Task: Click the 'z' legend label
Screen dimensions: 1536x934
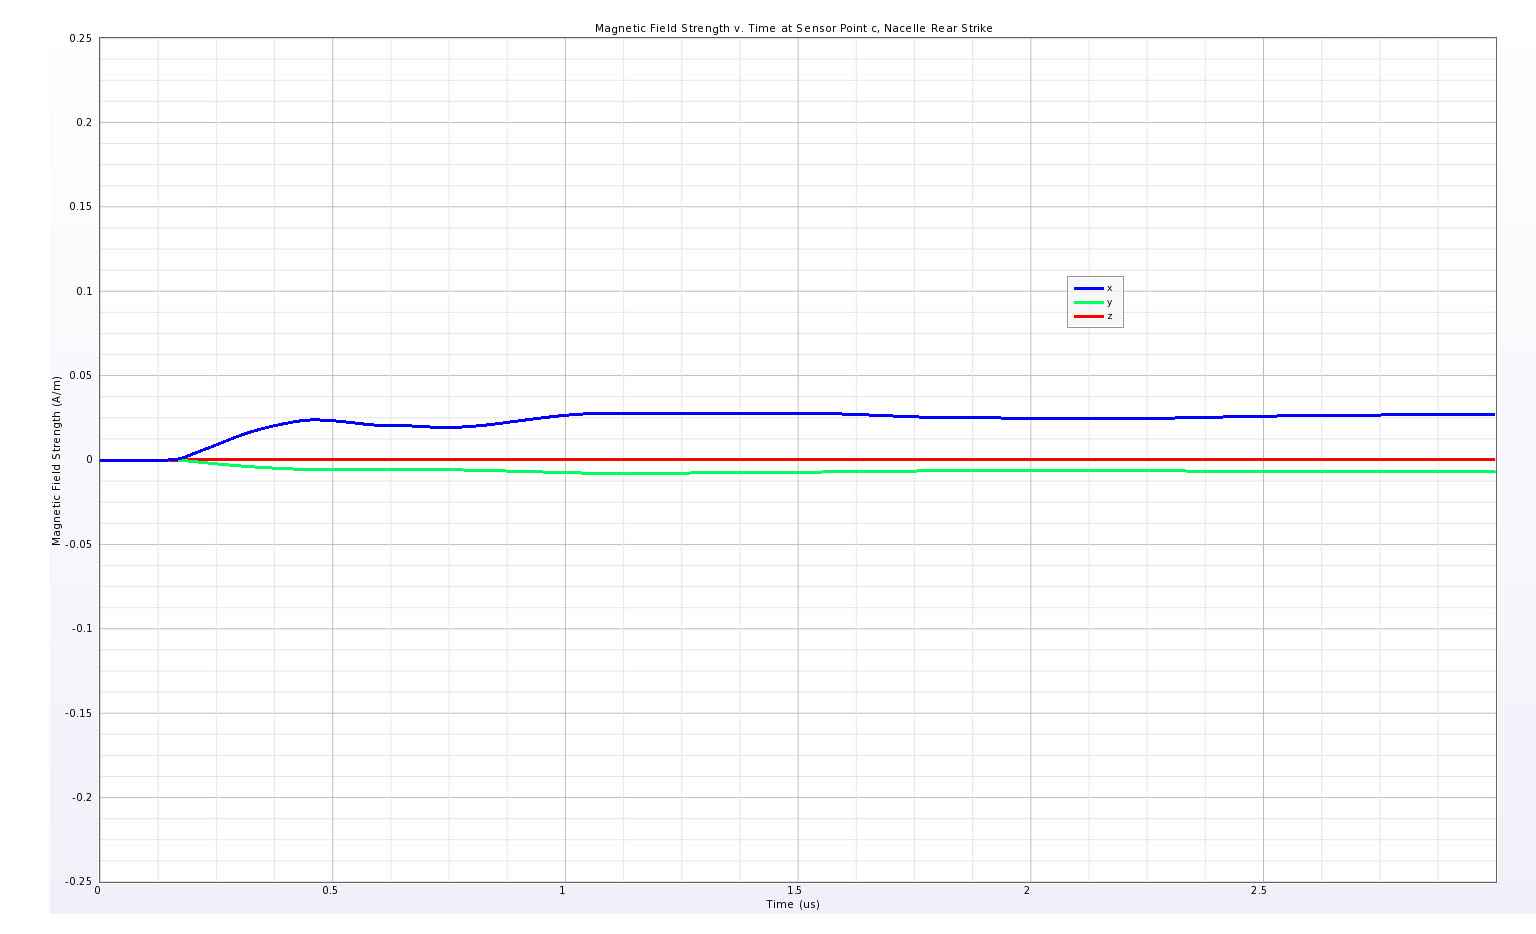Action: tap(1109, 316)
